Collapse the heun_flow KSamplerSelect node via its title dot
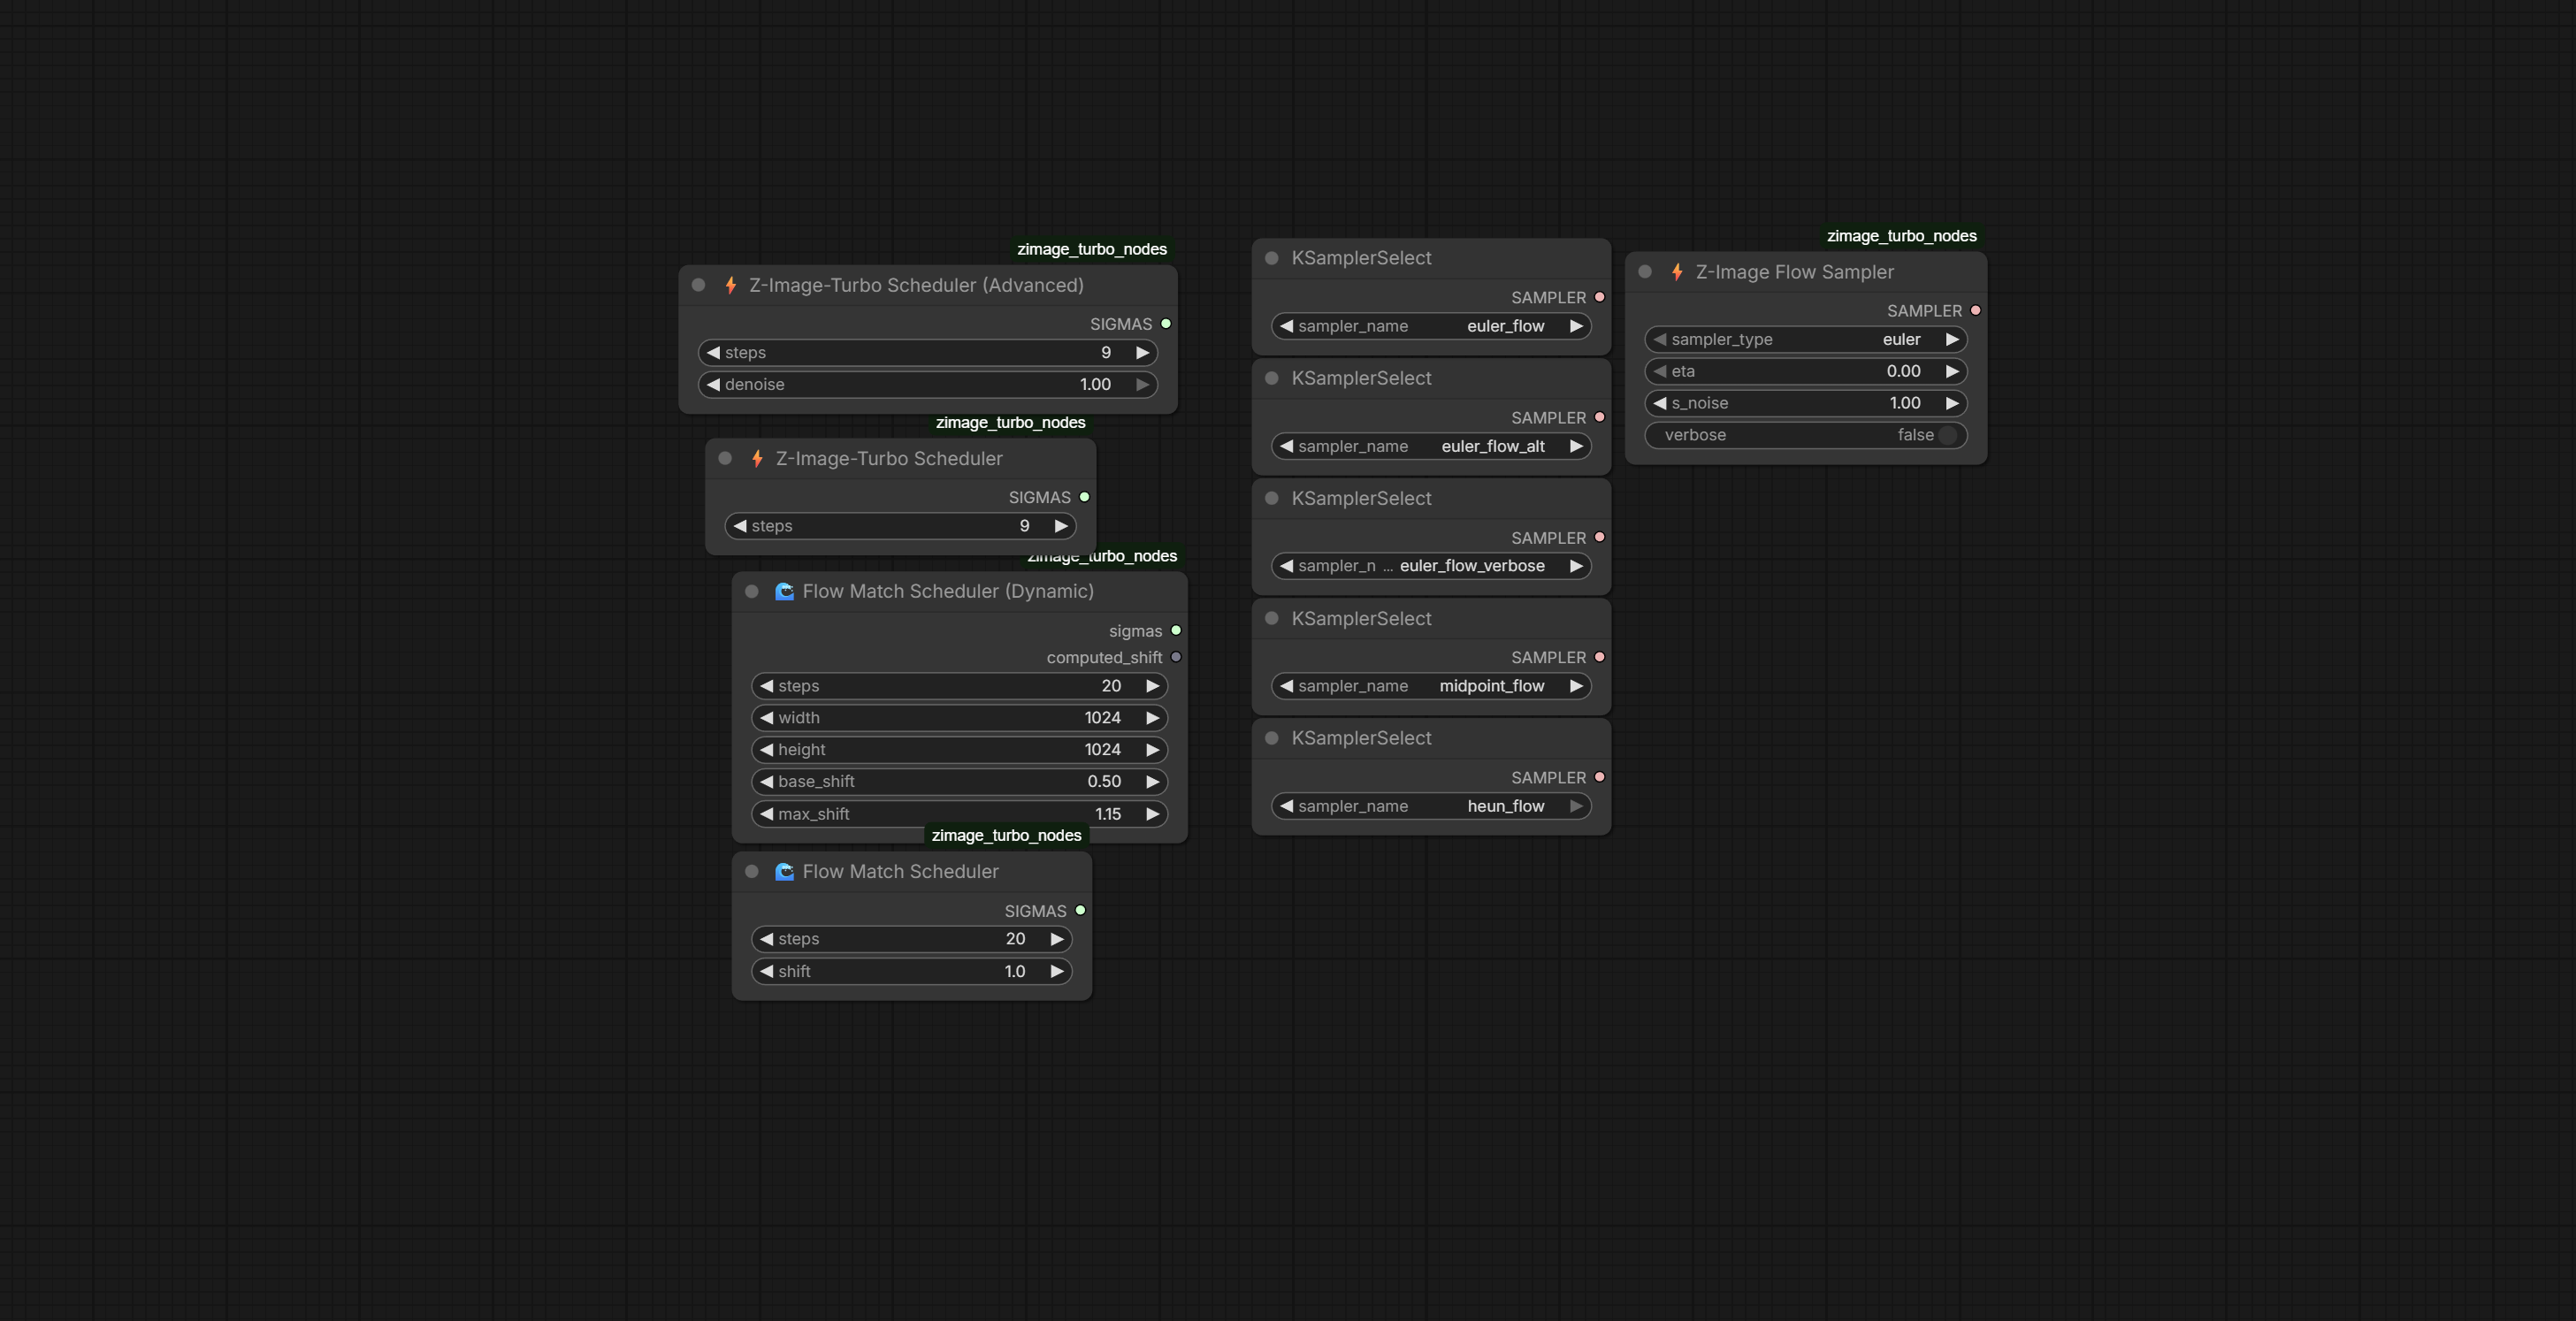 click(x=1272, y=738)
